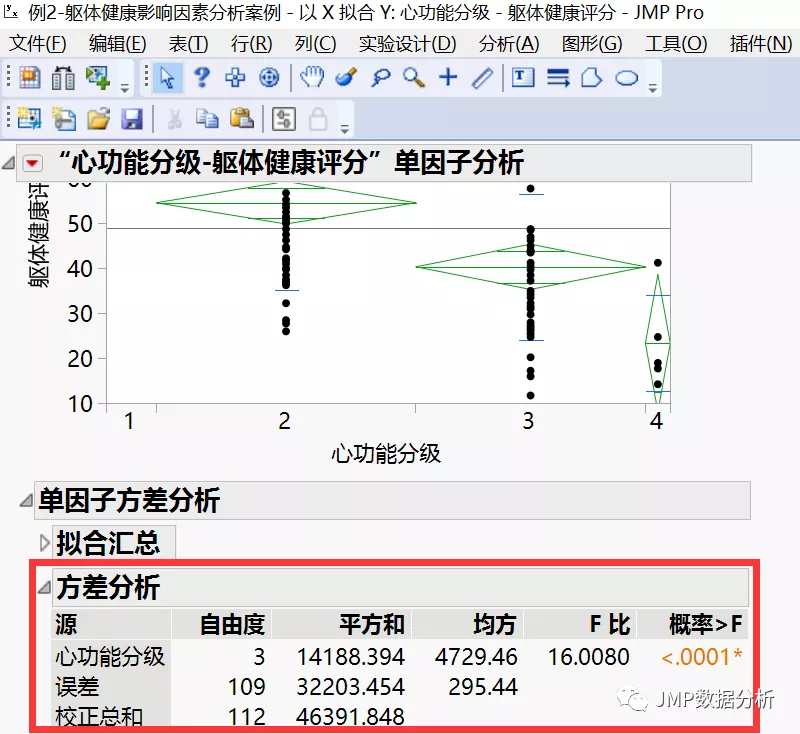Click the data table grid icon
The width and height of the screenshot is (800, 734).
click(30, 78)
